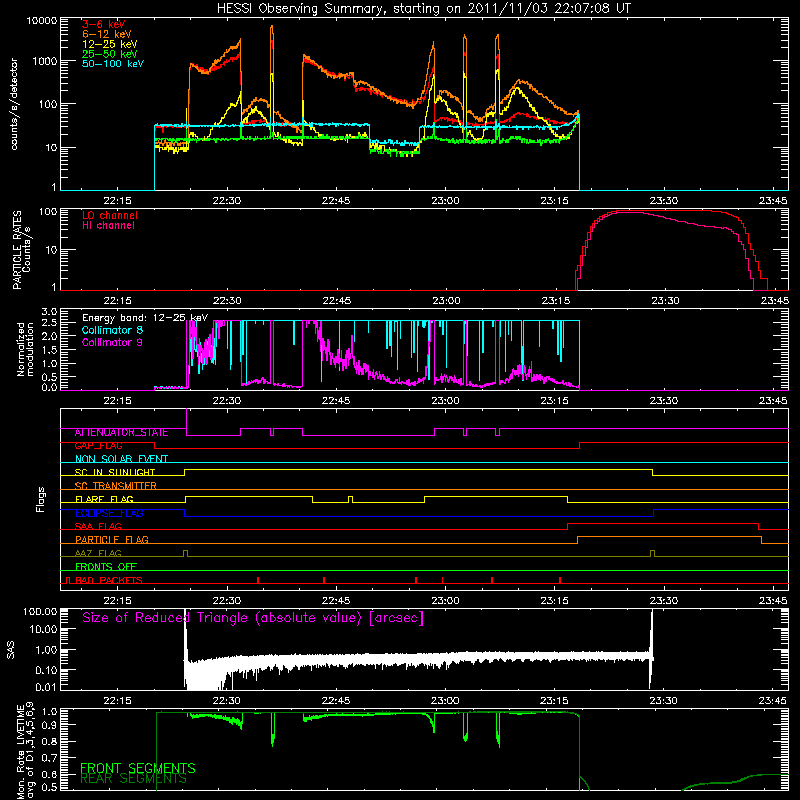Click the 23:15 tick under flags panel
This screenshot has height=800, width=800.
(x=555, y=601)
